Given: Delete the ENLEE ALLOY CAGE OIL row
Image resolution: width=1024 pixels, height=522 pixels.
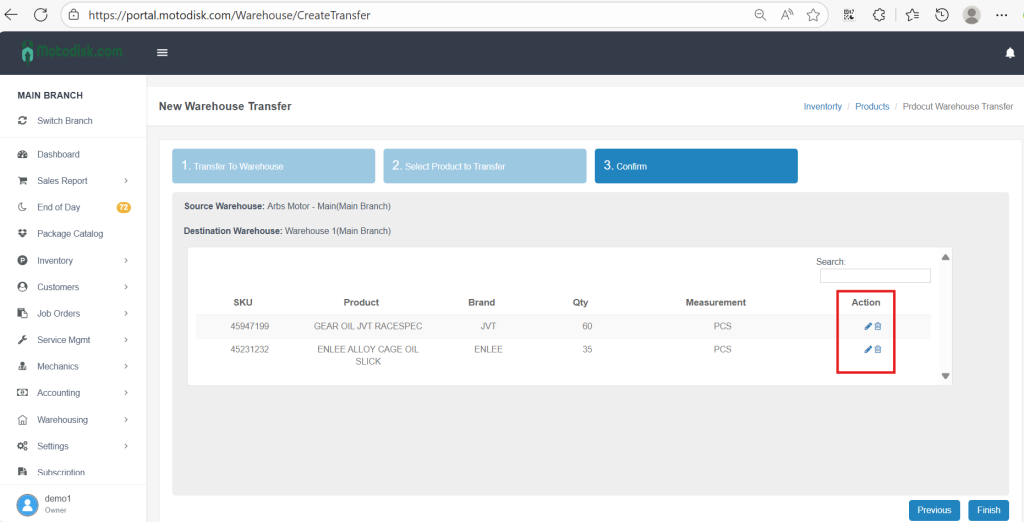Looking at the screenshot, I should (x=878, y=349).
